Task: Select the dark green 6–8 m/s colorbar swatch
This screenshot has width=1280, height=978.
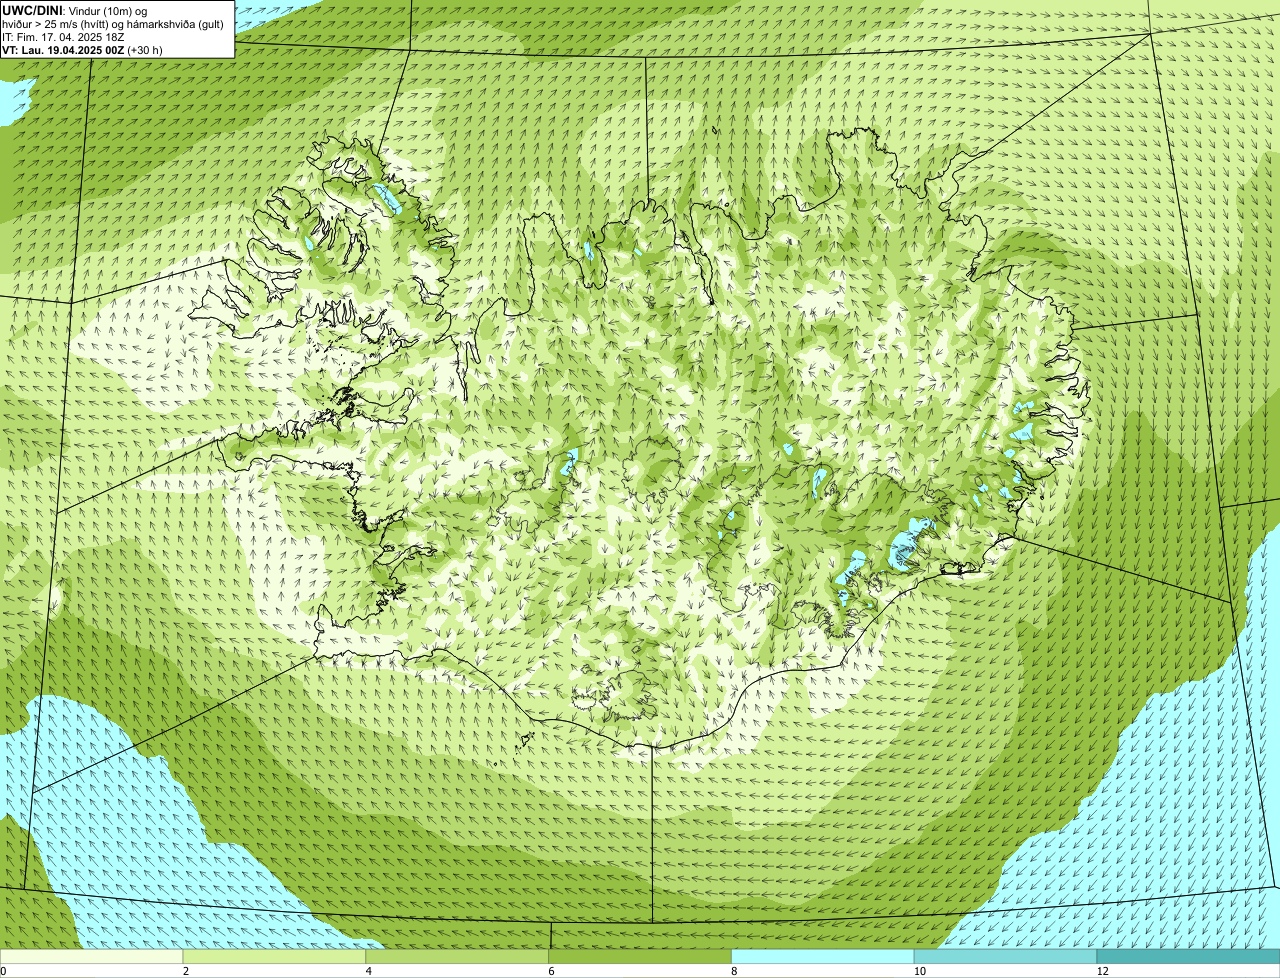Action: tap(640, 956)
